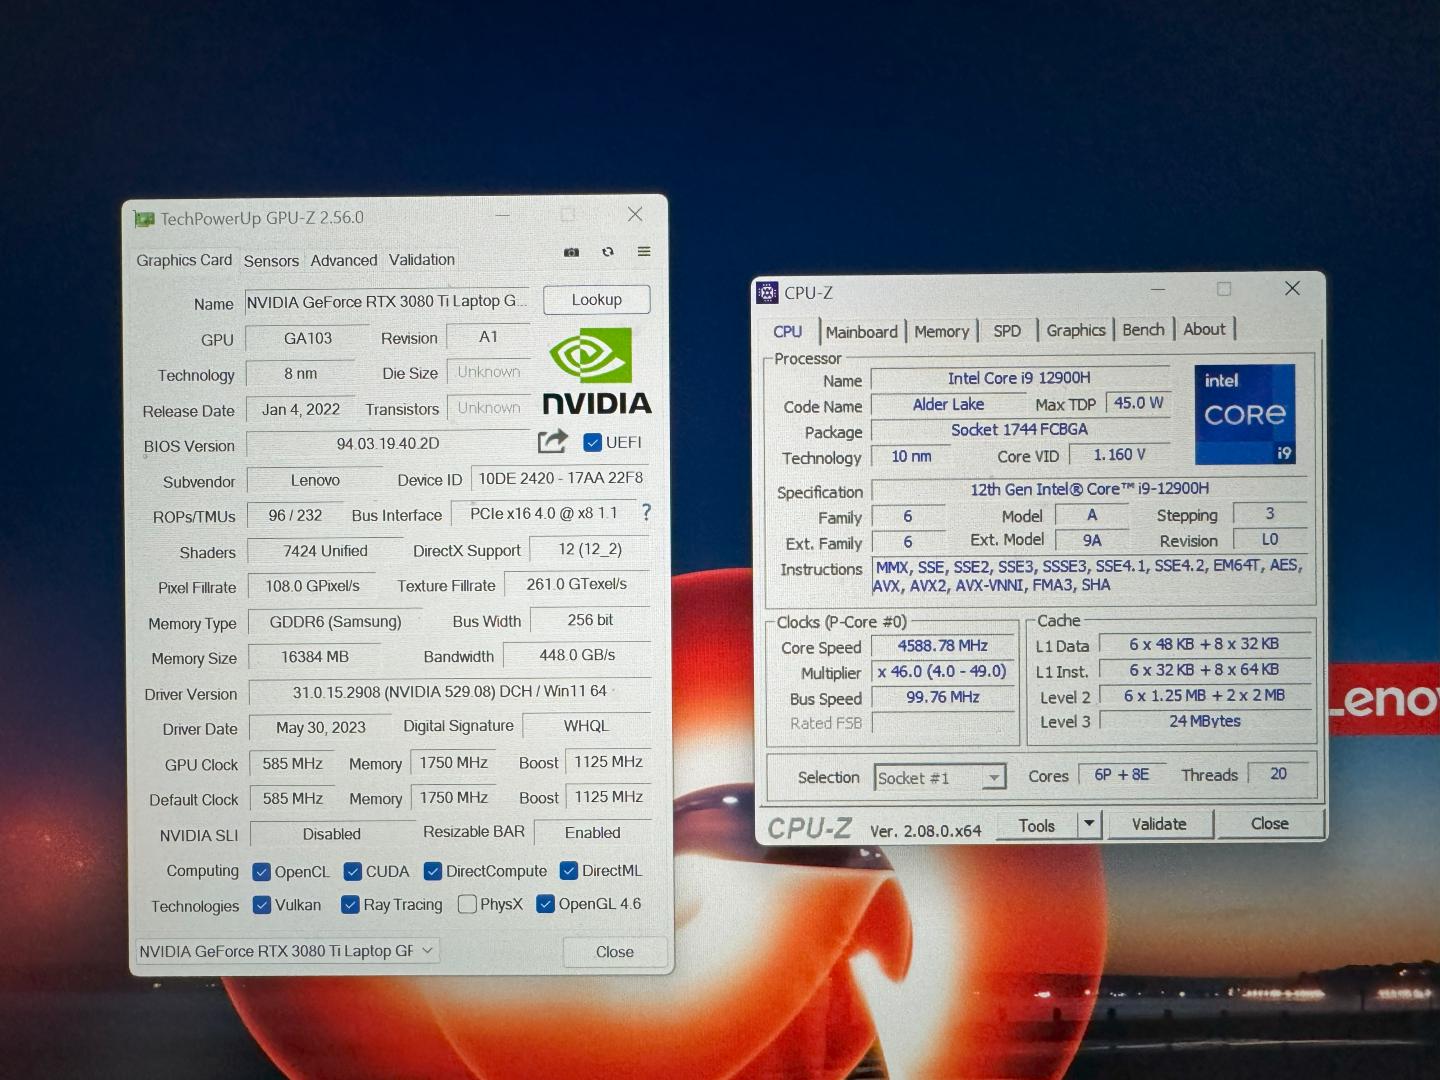Image resolution: width=1440 pixels, height=1080 pixels.
Task: Switch to the Sensors tab in GPU-Z
Action: pos(271,260)
